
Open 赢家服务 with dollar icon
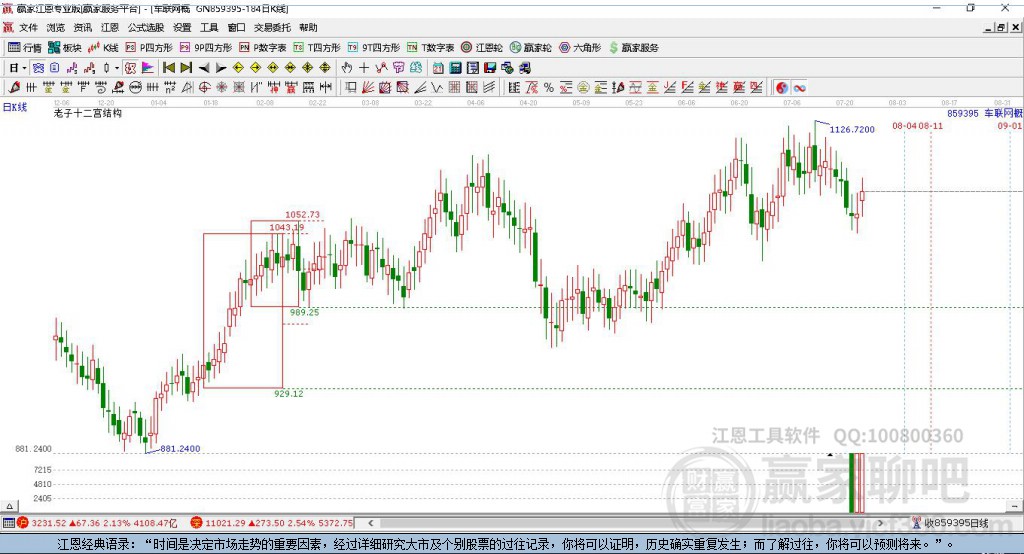click(x=633, y=48)
